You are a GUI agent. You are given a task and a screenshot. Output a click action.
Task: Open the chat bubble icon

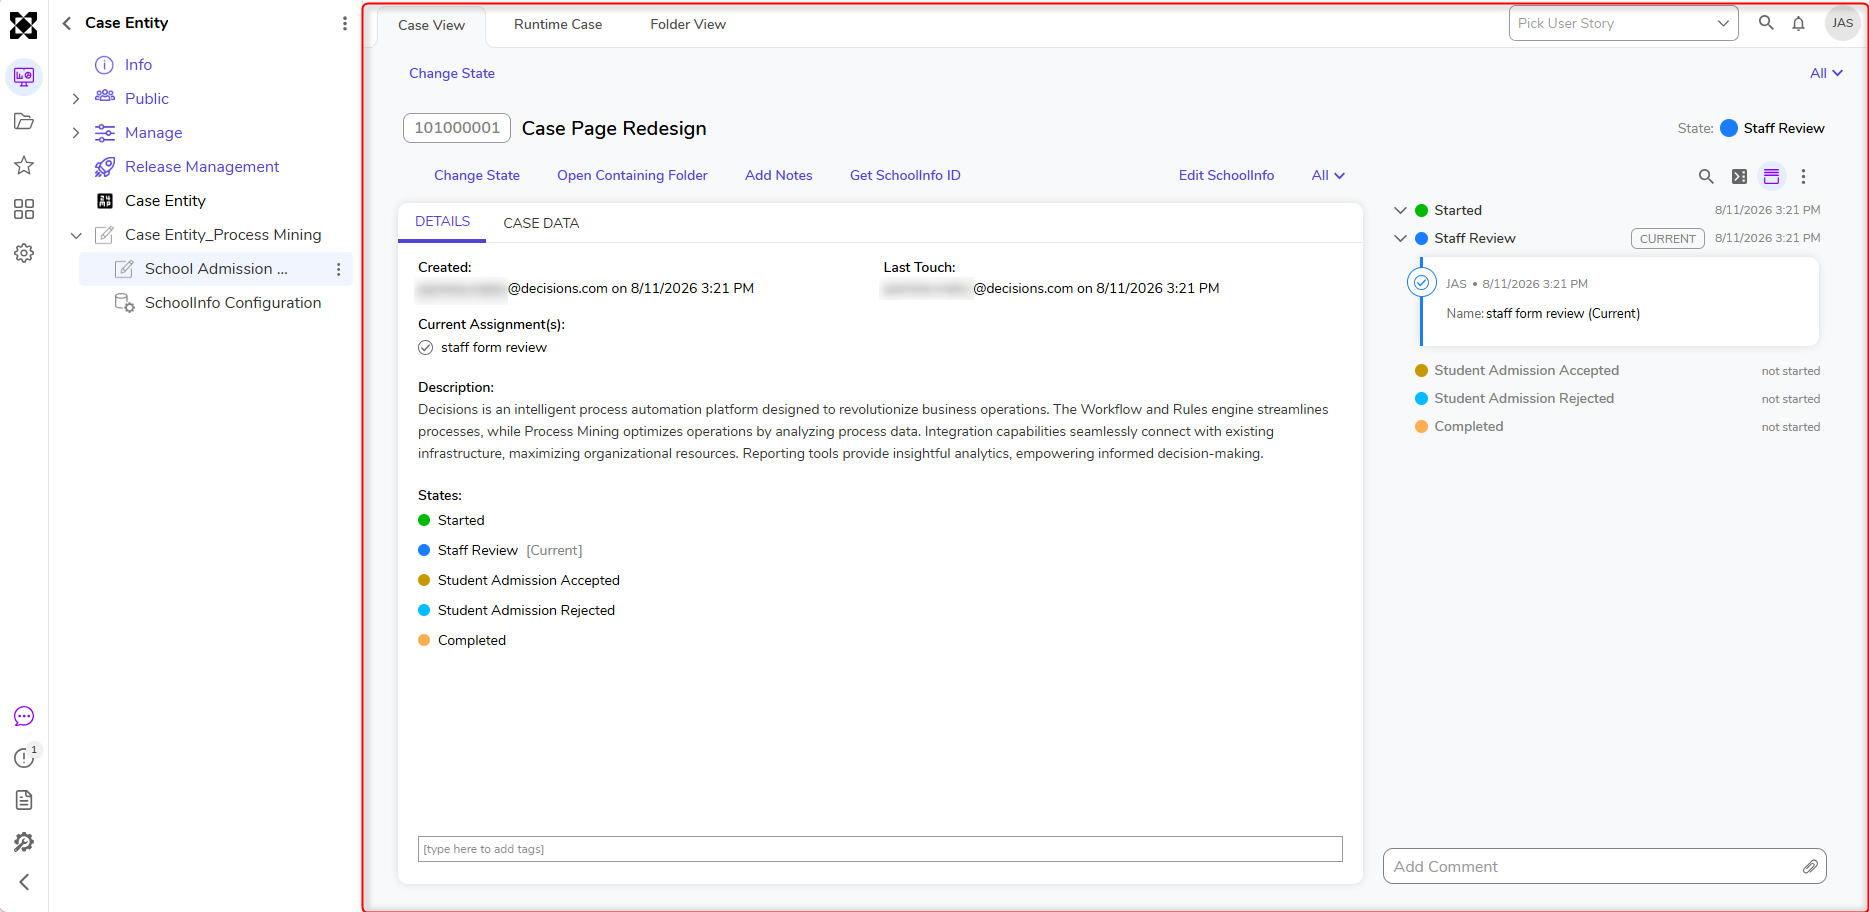24,716
